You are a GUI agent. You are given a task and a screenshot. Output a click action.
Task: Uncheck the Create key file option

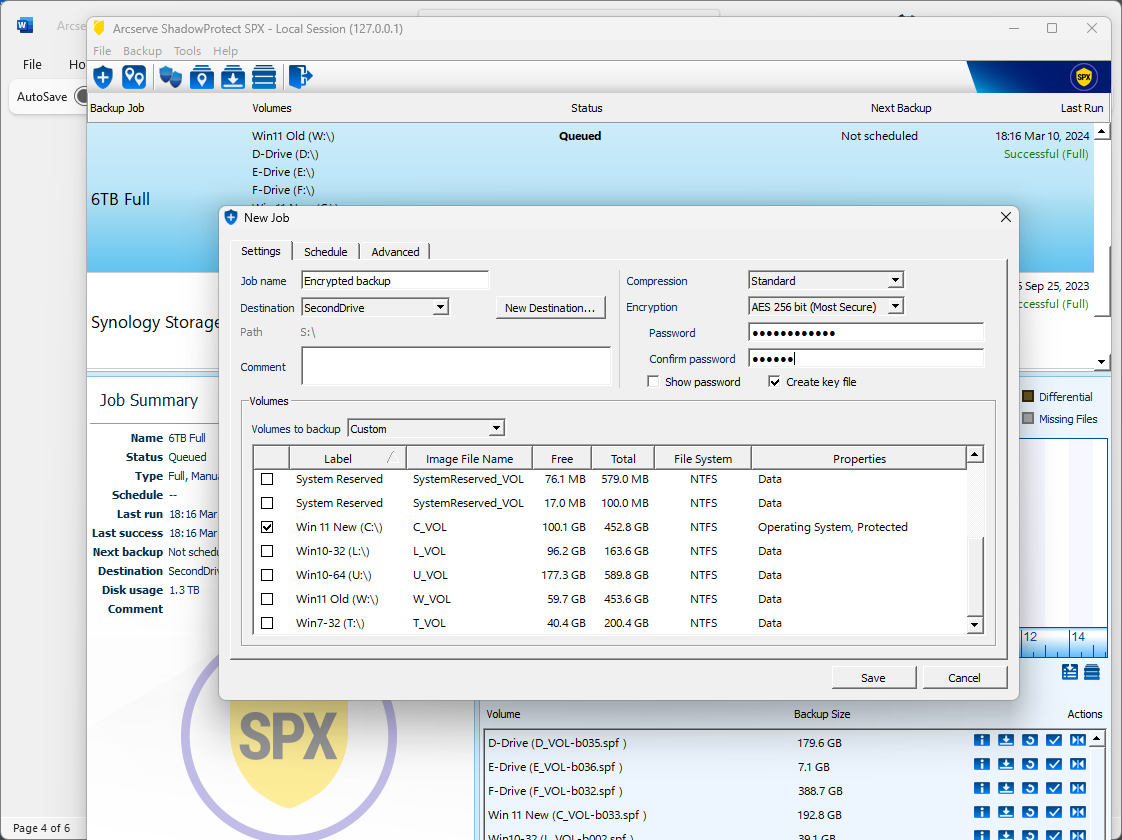click(x=774, y=381)
